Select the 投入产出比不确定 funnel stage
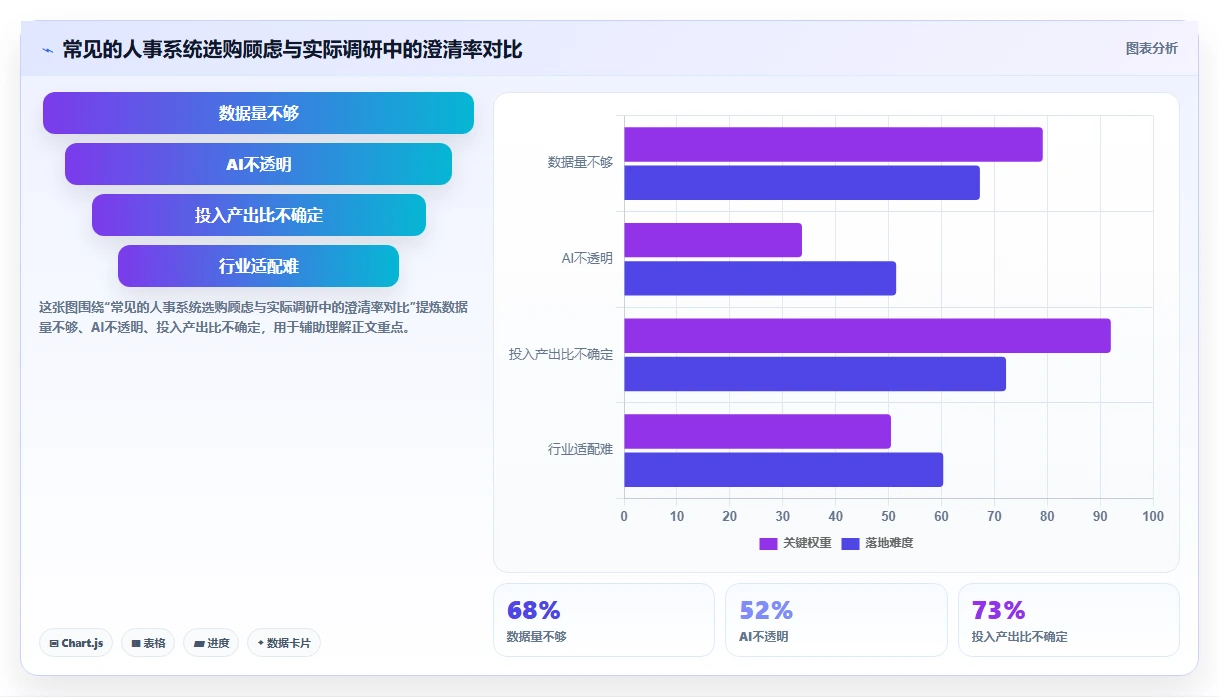 click(258, 215)
